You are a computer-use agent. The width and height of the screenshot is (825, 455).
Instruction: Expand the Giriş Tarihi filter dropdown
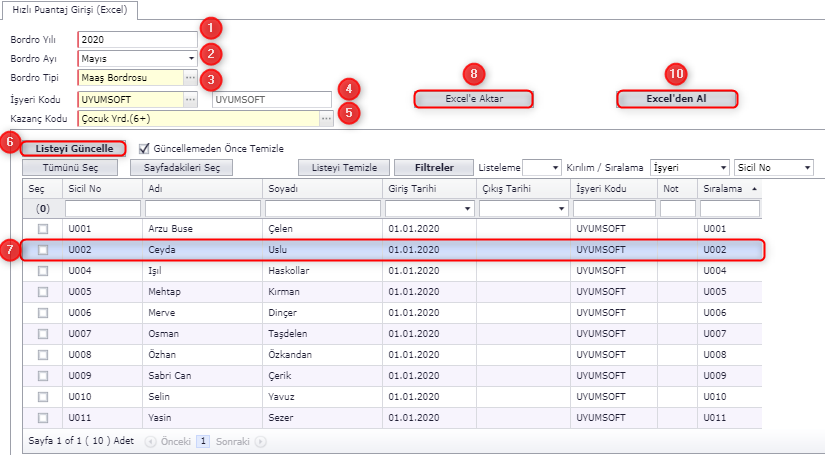click(x=467, y=209)
